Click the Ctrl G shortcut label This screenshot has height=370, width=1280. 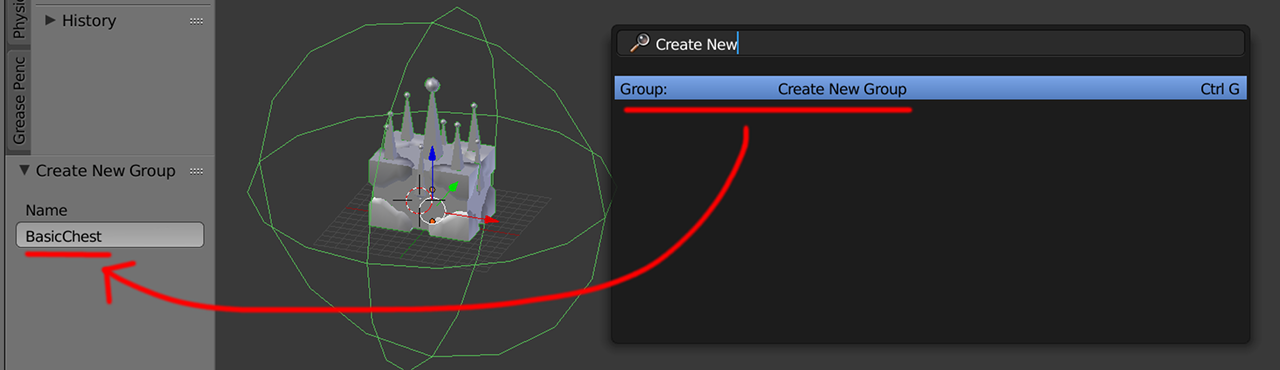click(1220, 89)
